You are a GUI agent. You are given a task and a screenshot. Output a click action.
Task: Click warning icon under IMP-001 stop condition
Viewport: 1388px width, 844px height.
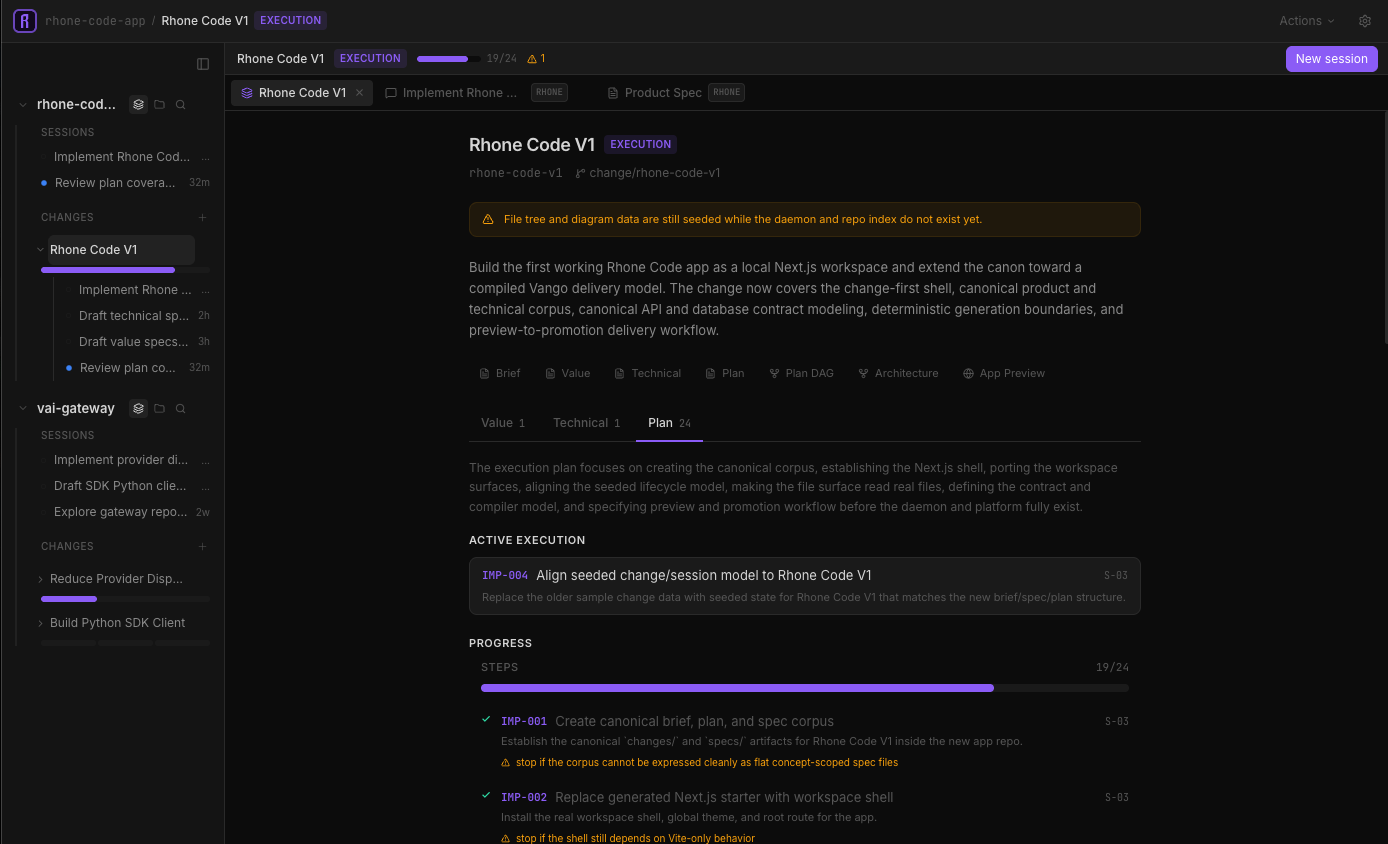pos(506,762)
